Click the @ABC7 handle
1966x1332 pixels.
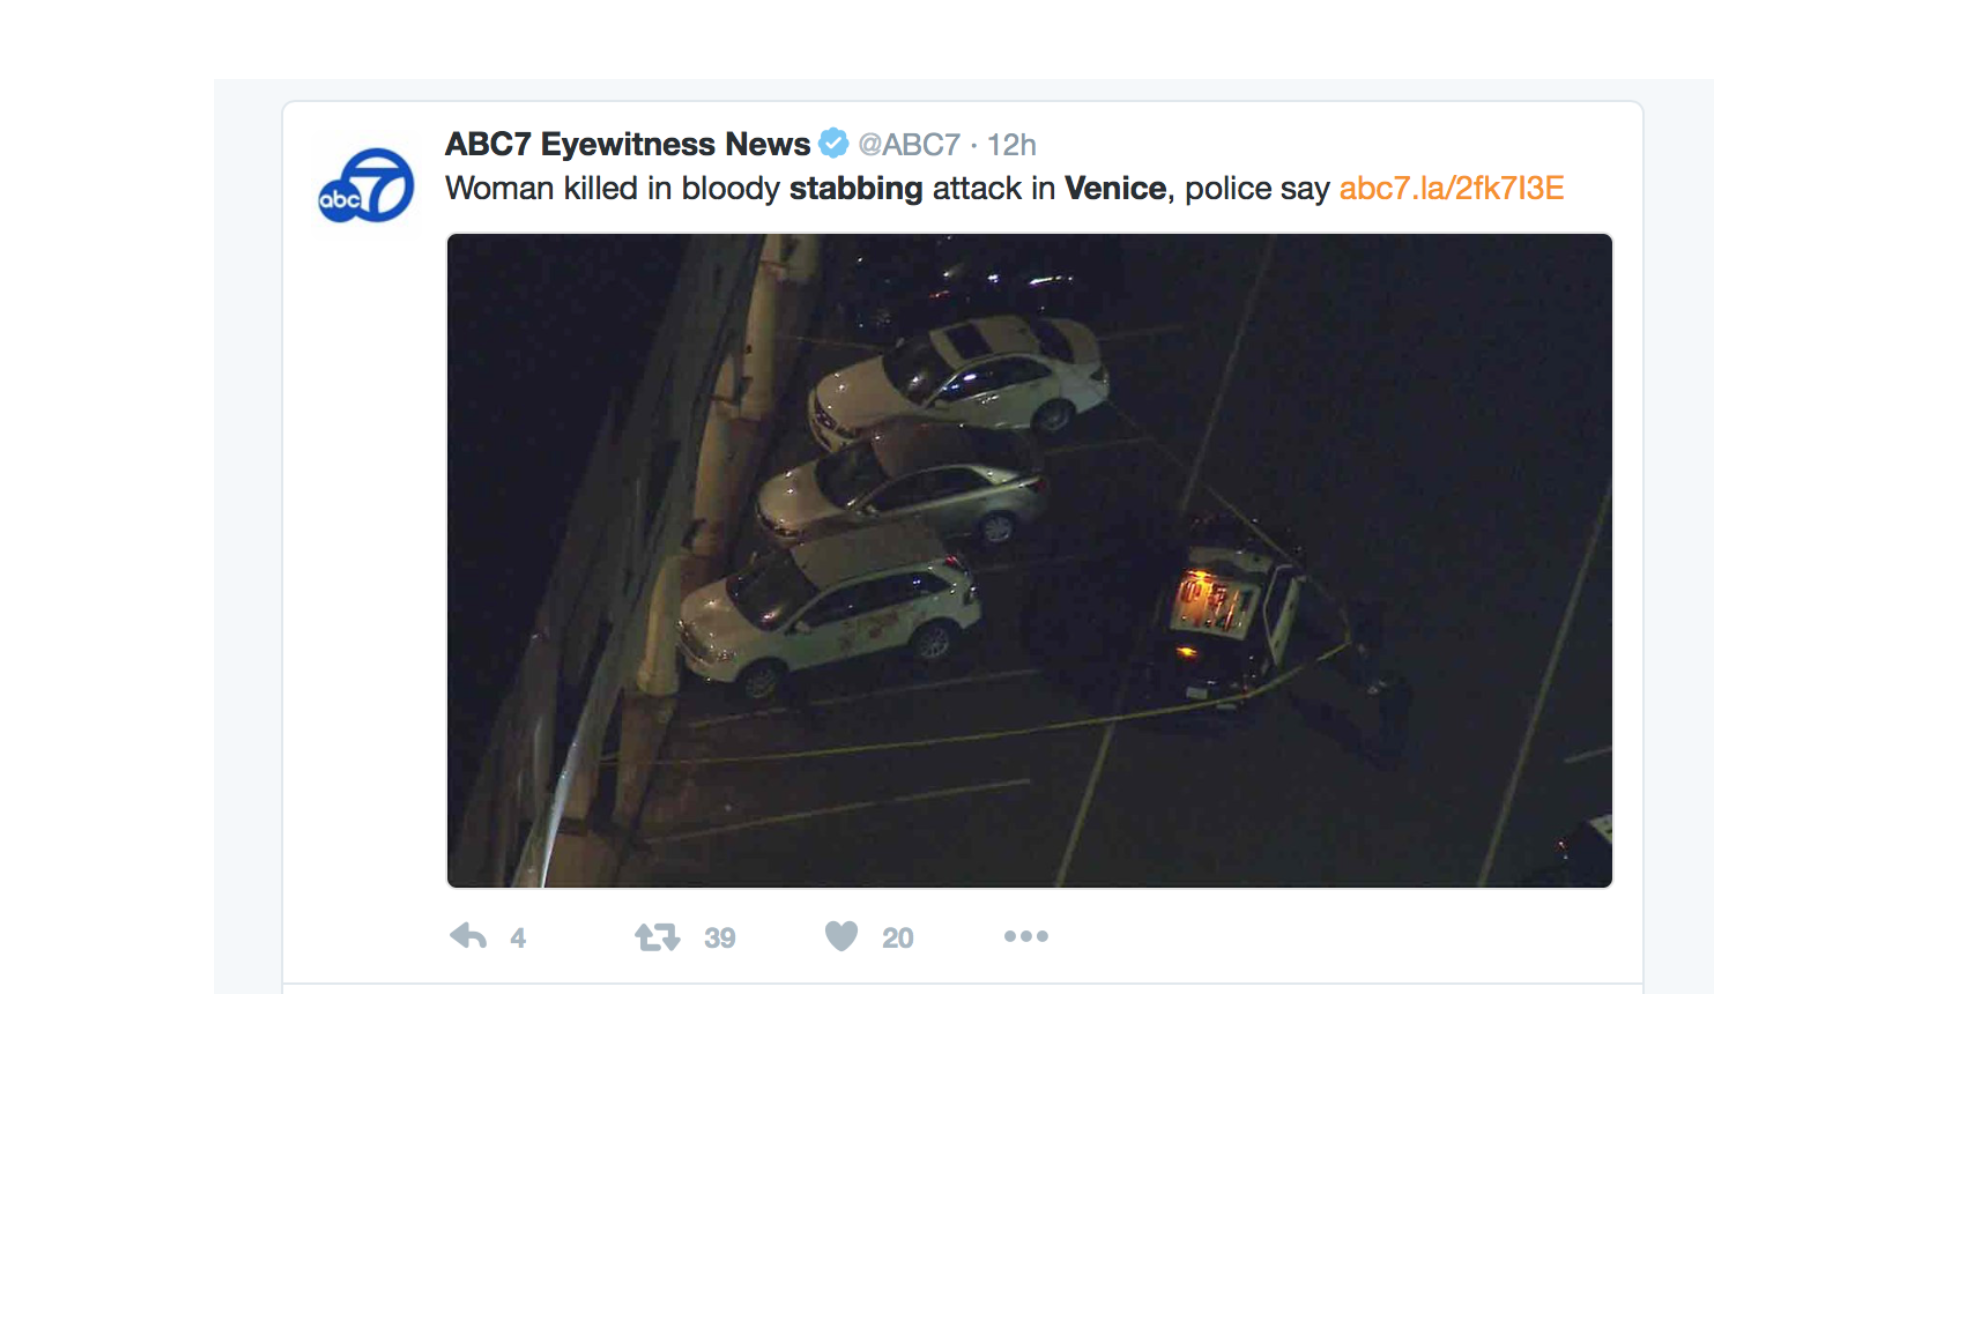pos(909,144)
